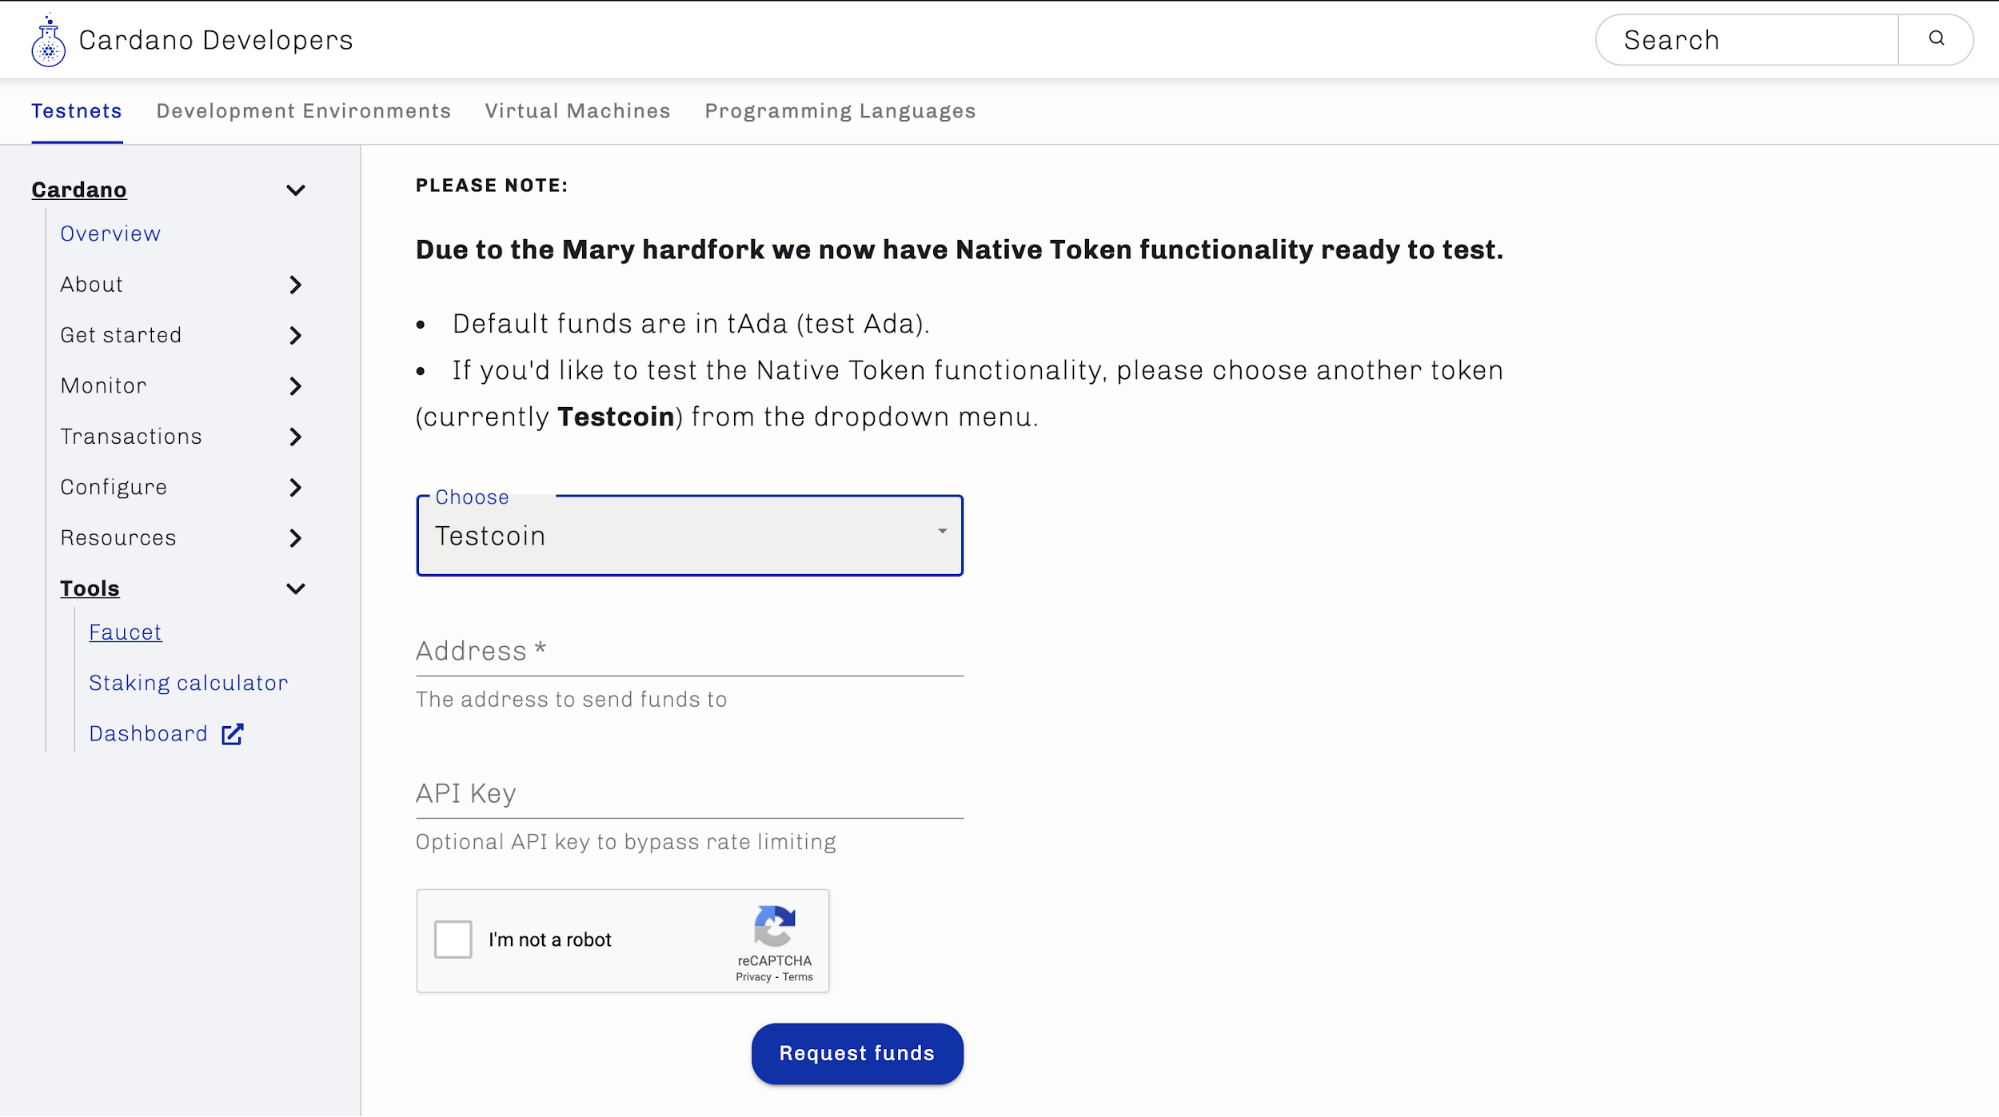Open the Virtual Machines tab

577,111
